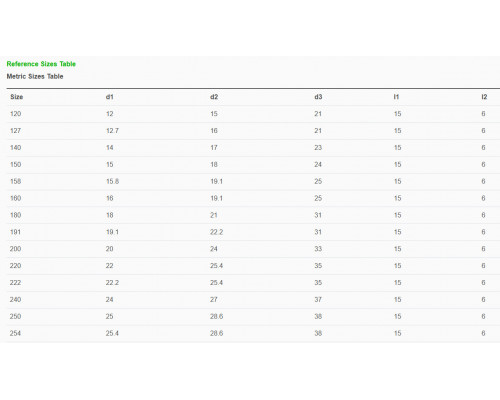Click the Reference Sizes Table heading
The width and height of the screenshot is (500, 400).
pyautogui.click(x=41, y=64)
